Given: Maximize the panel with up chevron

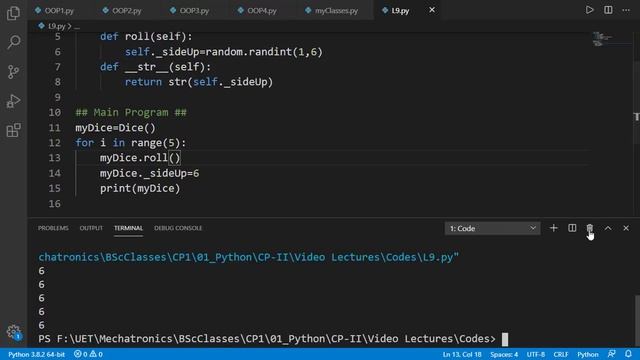Looking at the screenshot, I should 608,228.
